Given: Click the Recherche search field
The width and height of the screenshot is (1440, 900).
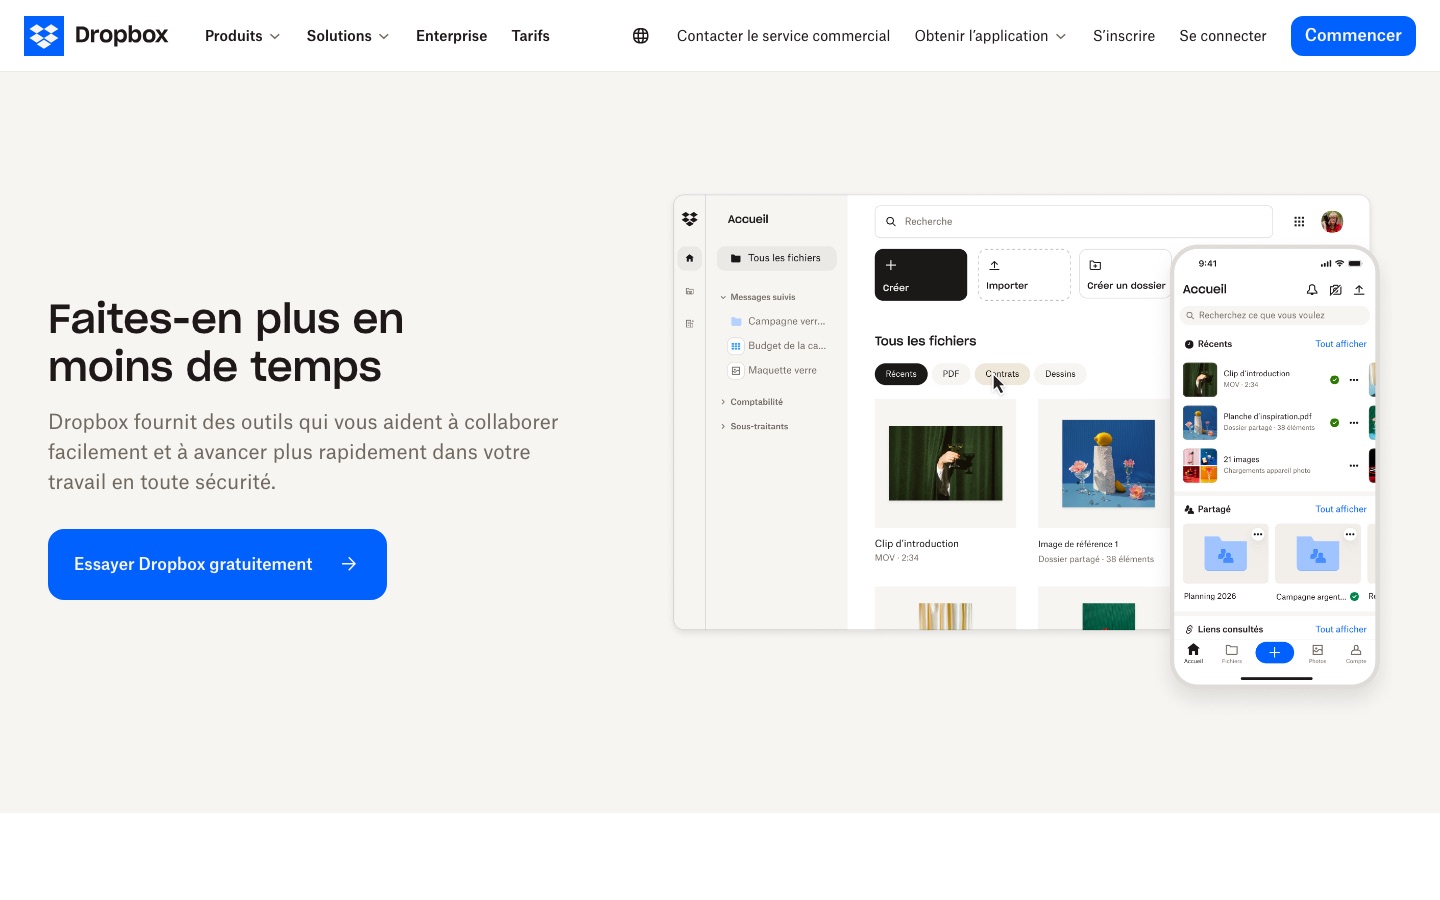Looking at the screenshot, I should click(x=1074, y=222).
